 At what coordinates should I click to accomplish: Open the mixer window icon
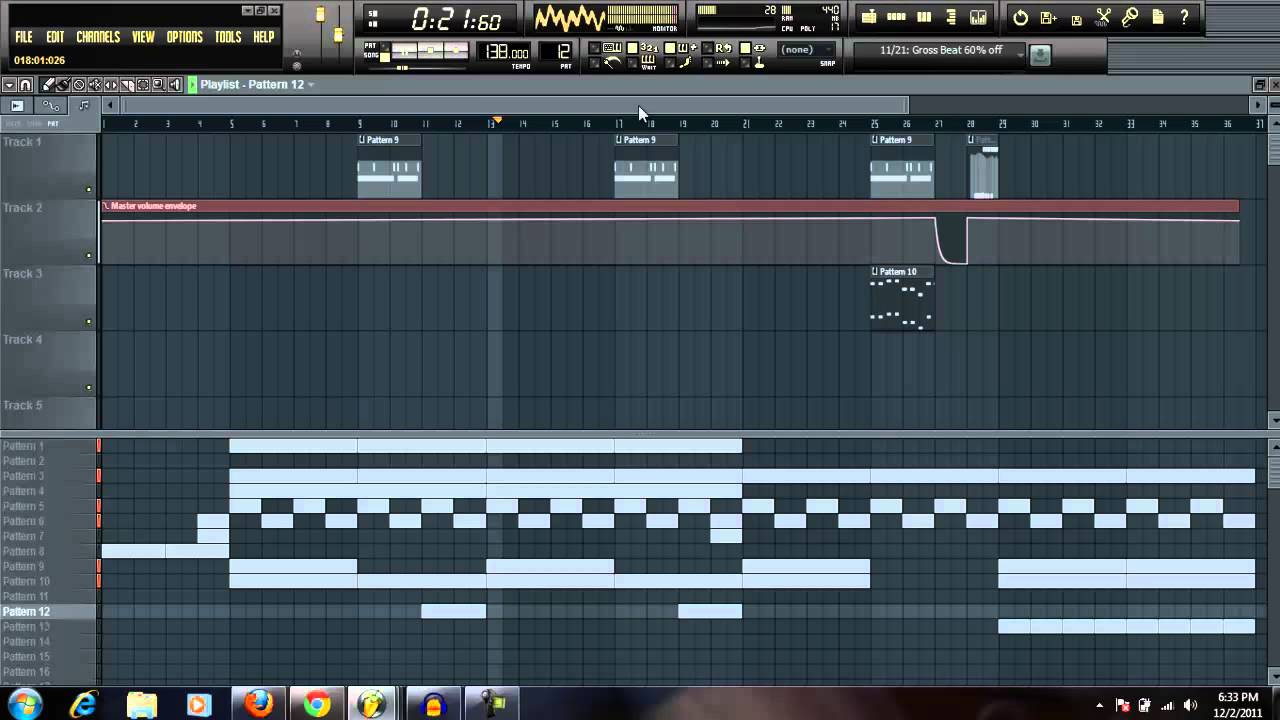978,17
